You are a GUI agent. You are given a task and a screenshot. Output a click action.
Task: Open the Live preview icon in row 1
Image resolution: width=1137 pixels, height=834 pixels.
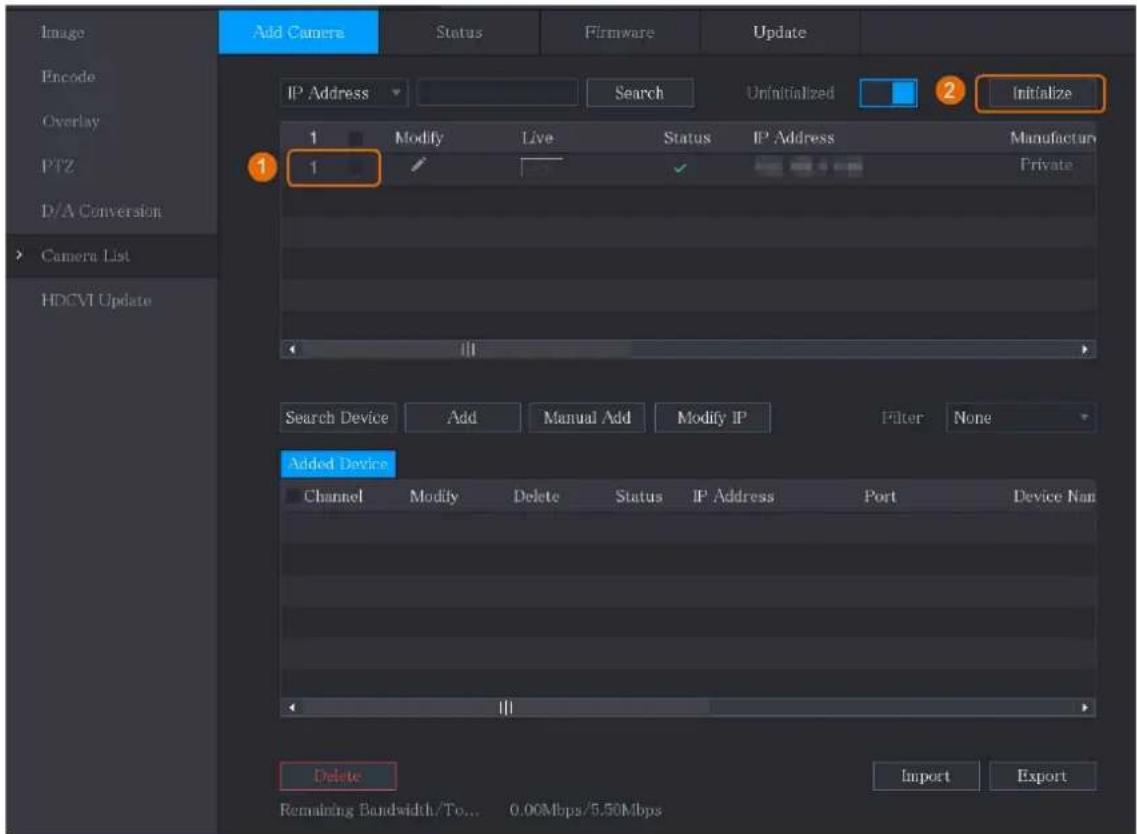[541, 168]
